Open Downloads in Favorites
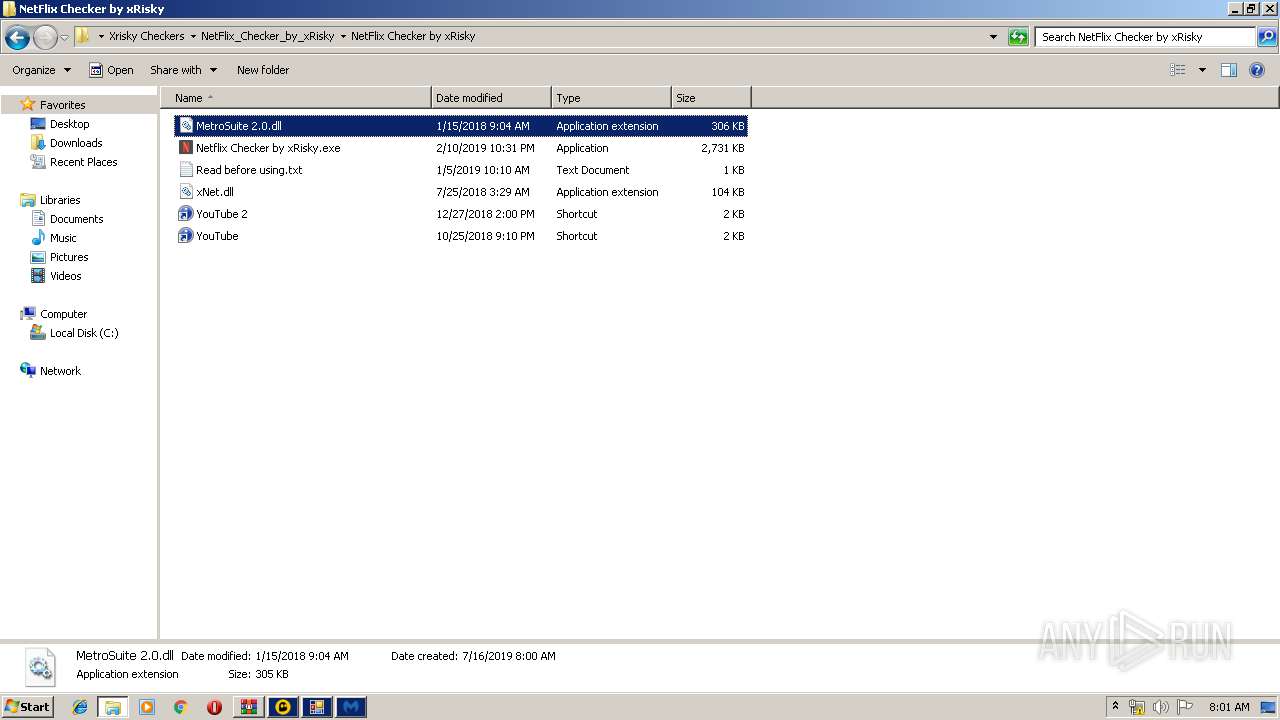 76,143
